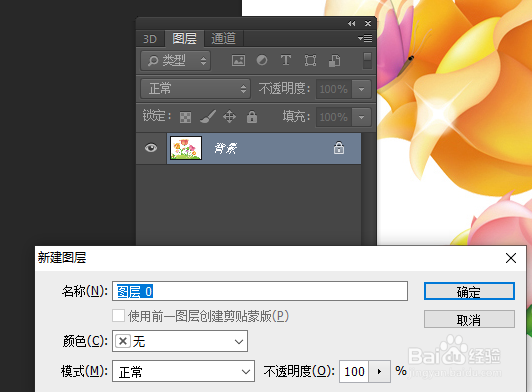Select the 背景 layer thumbnail
This screenshot has width=532, height=392.
(x=186, y=148)
